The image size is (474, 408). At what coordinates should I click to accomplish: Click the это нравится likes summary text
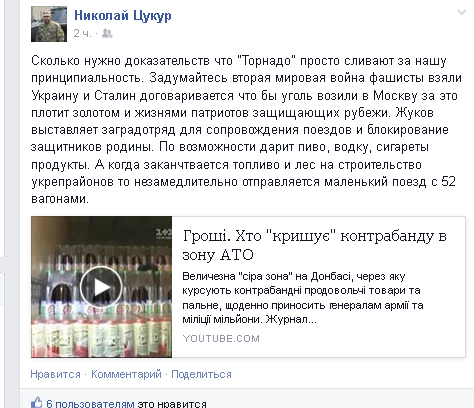[172, 404]
